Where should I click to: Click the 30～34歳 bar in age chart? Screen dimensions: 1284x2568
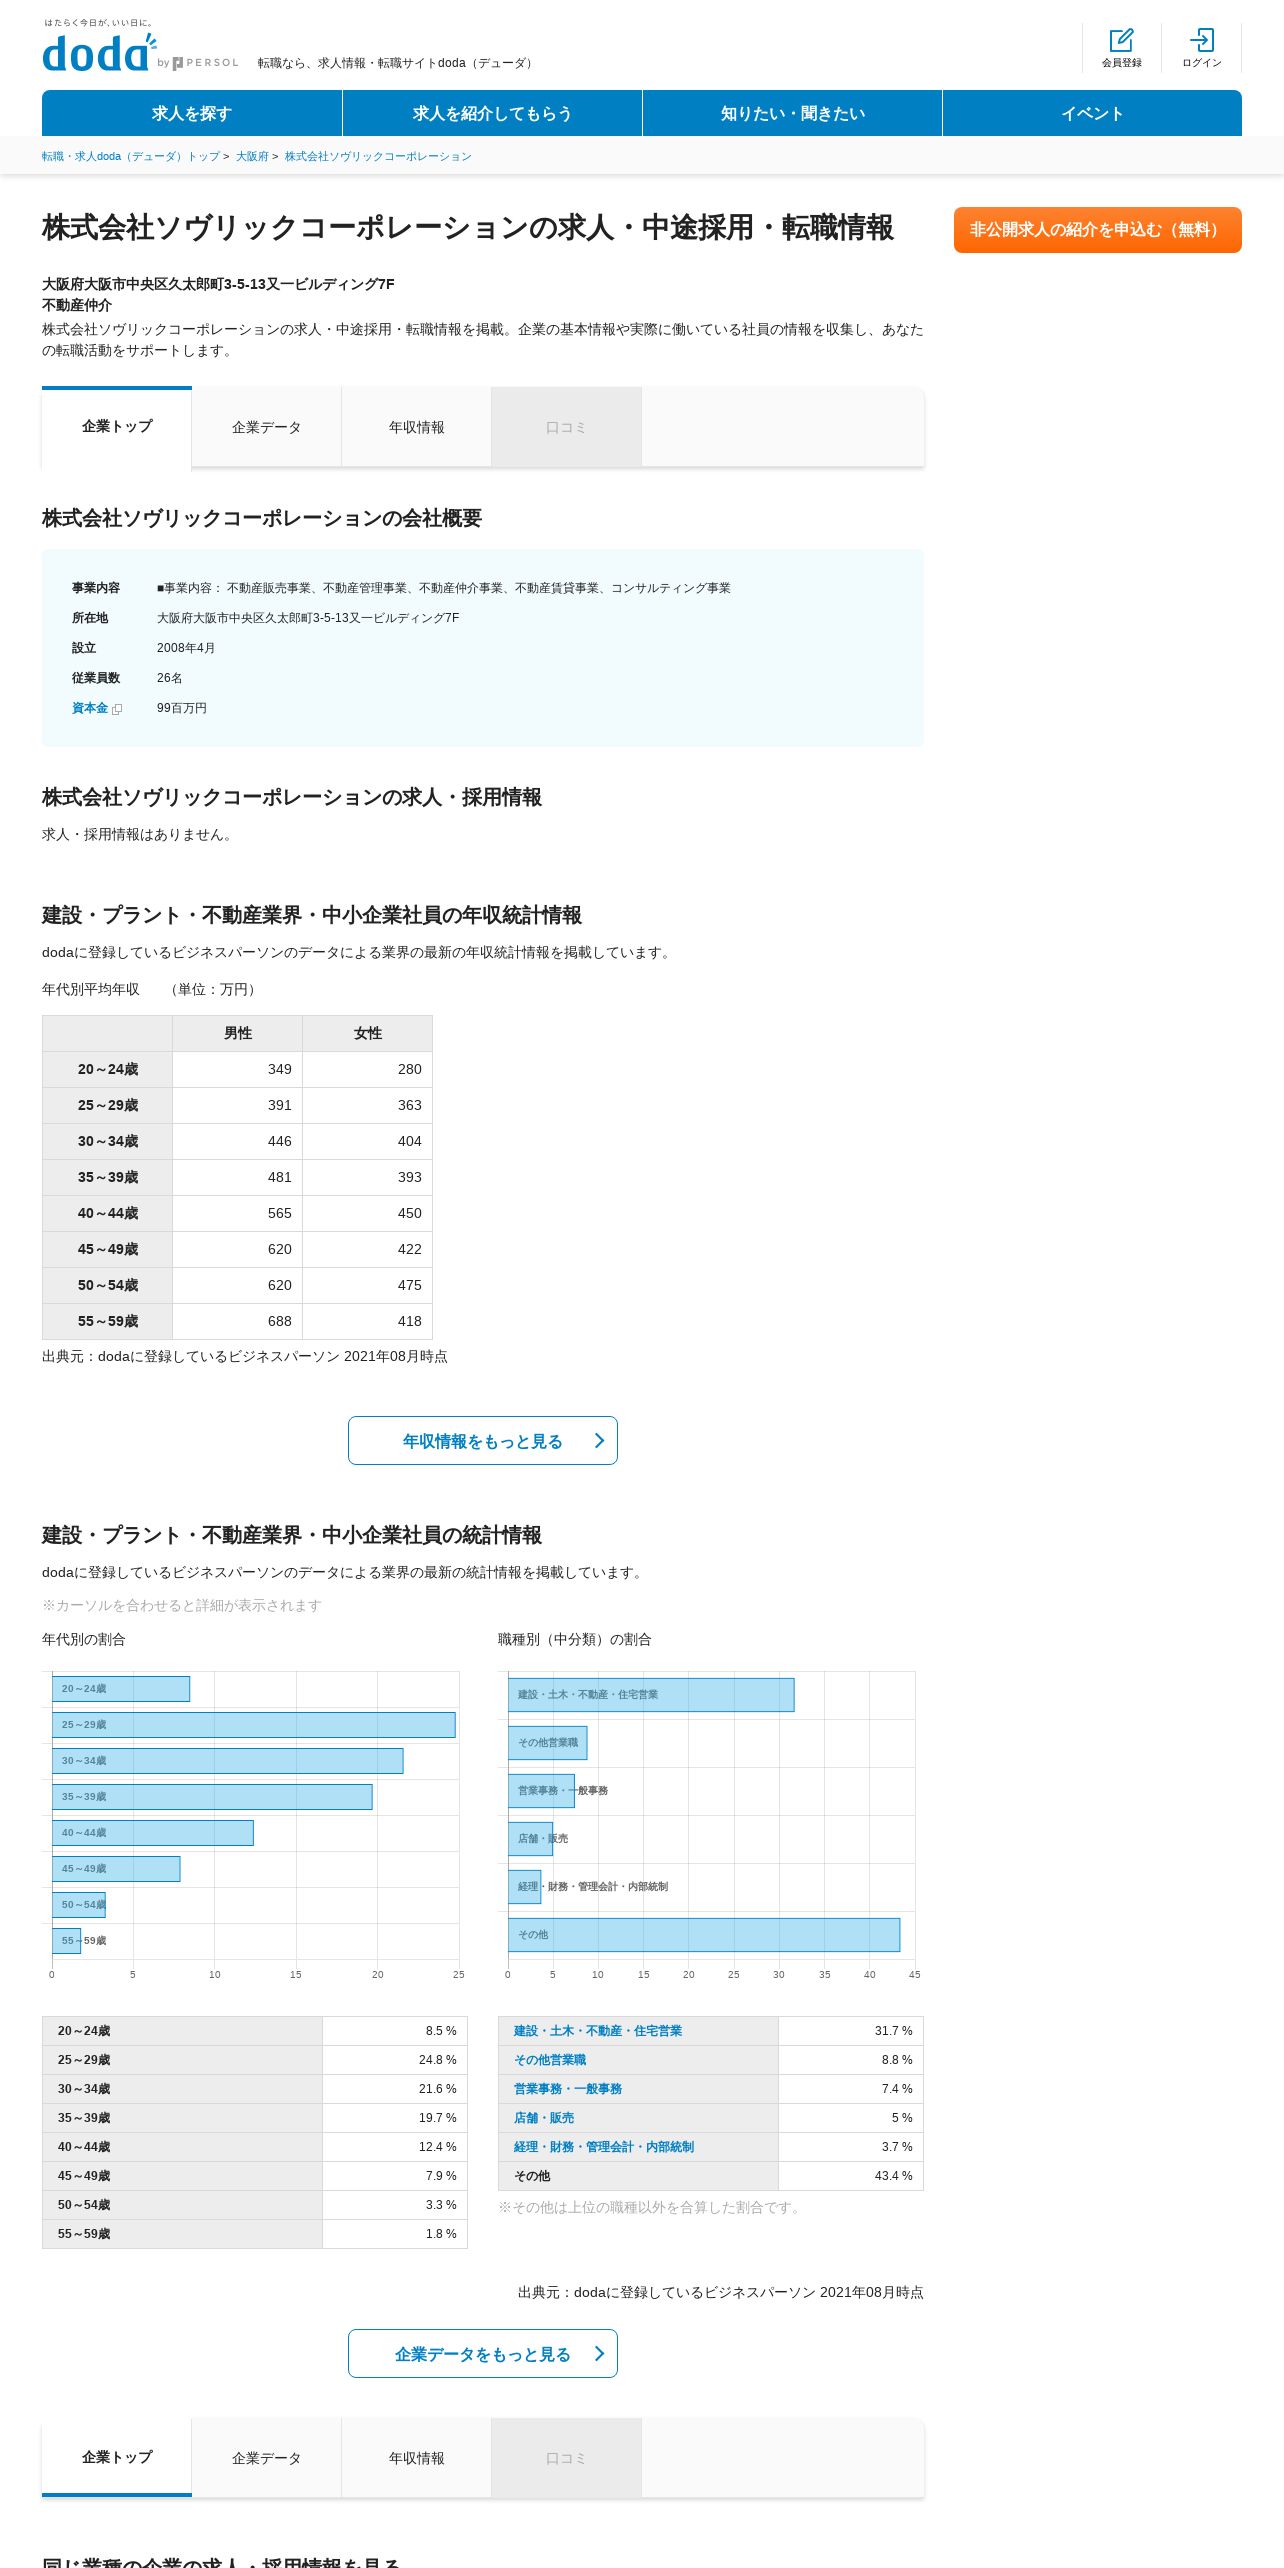[228, 1761]
